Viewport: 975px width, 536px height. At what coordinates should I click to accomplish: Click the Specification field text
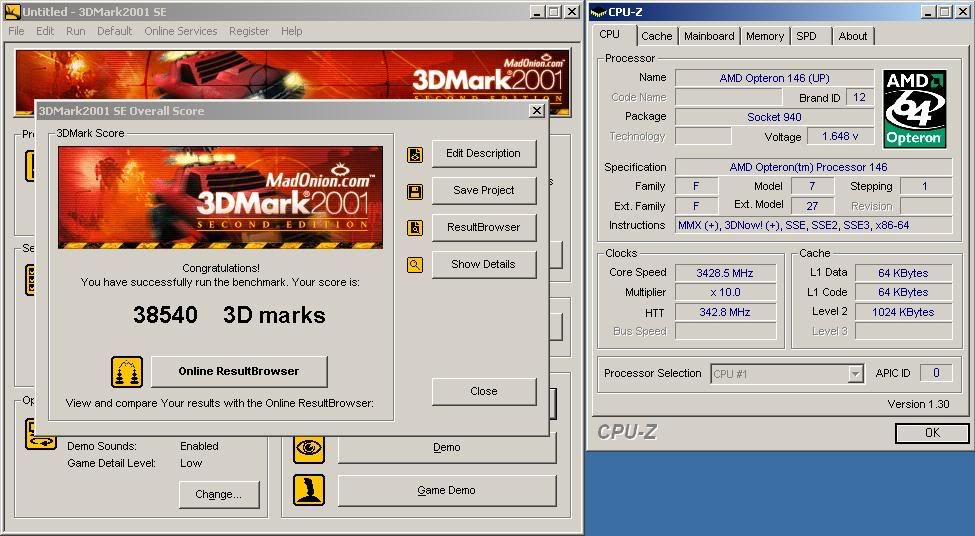[x=814, y=167]
